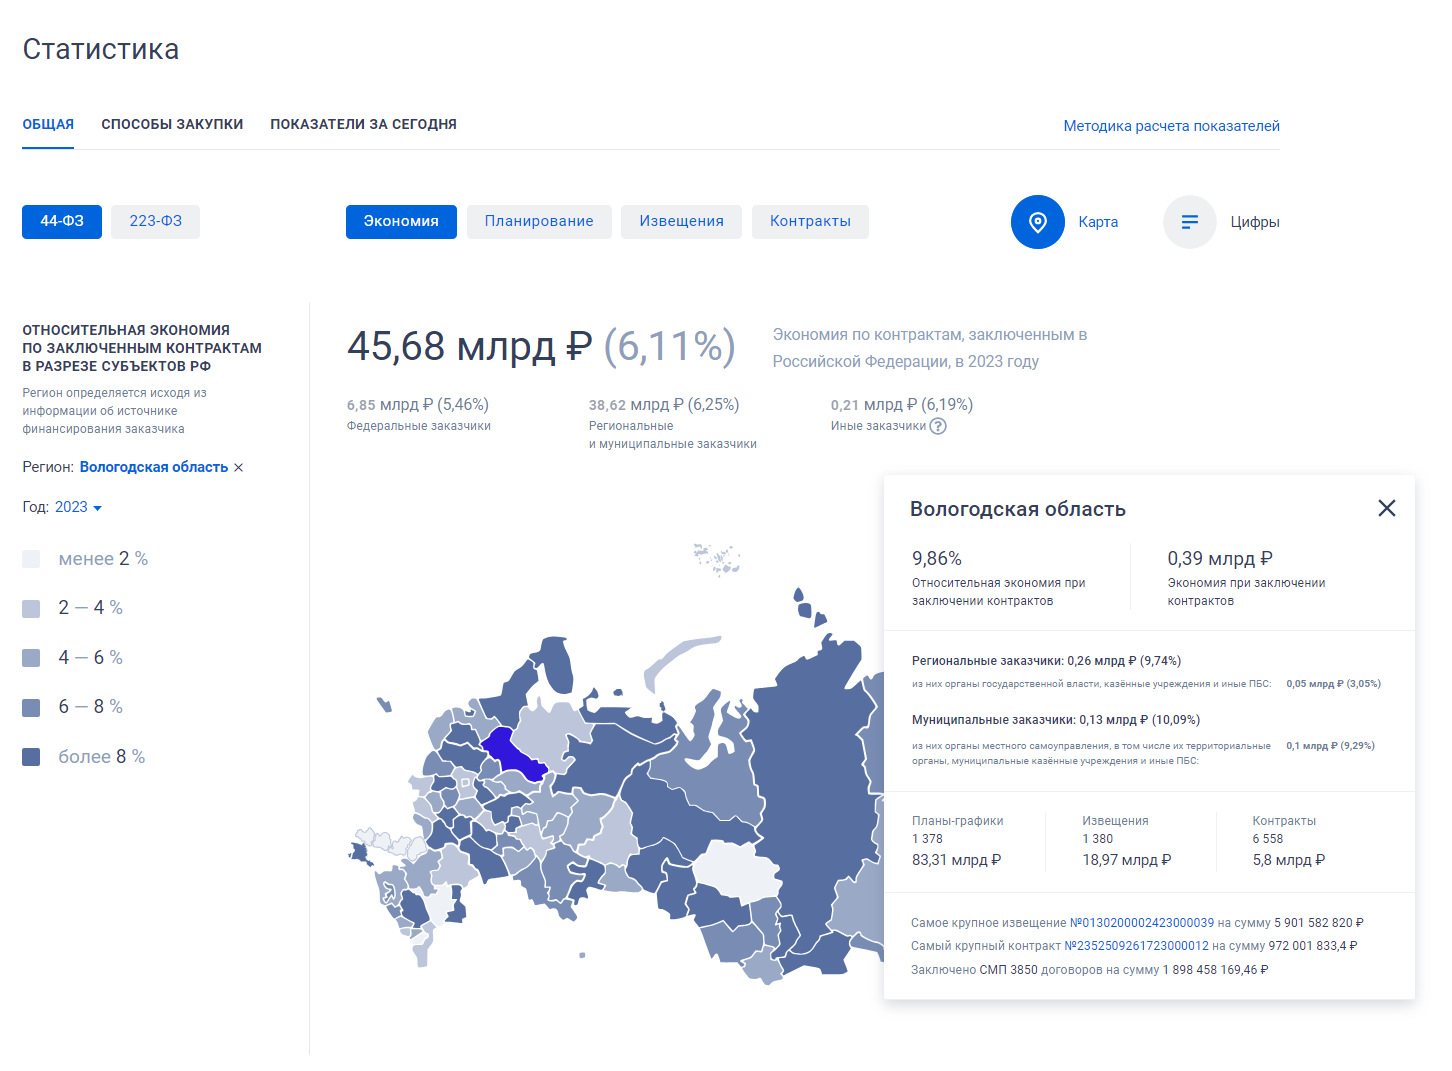Select the Контракты indicator
Viewport: 1452px width, 1071px height.
(x=810, y=221)
